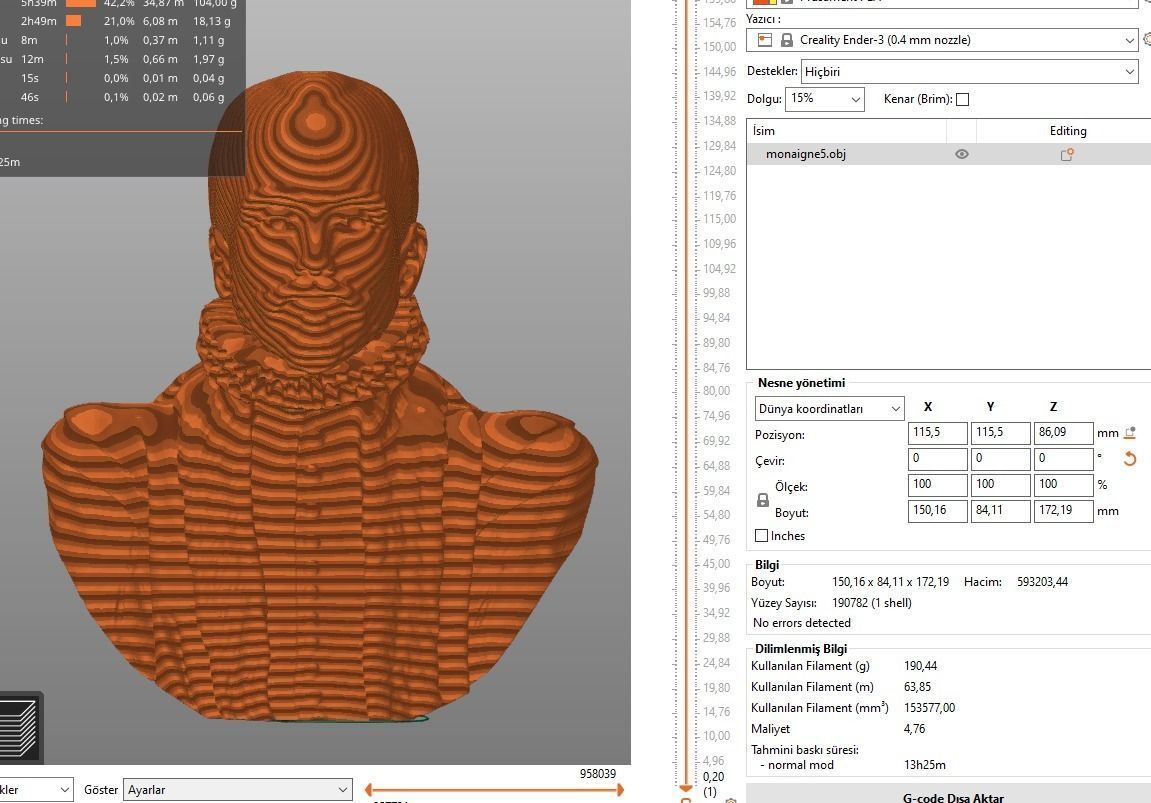
Task: Click the Ölçek Z scale field
Action: click(x=1064, y=484)
